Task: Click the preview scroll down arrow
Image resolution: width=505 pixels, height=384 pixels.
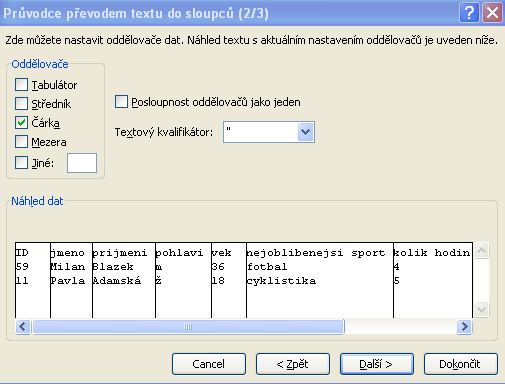Action: tap(481, 310)
